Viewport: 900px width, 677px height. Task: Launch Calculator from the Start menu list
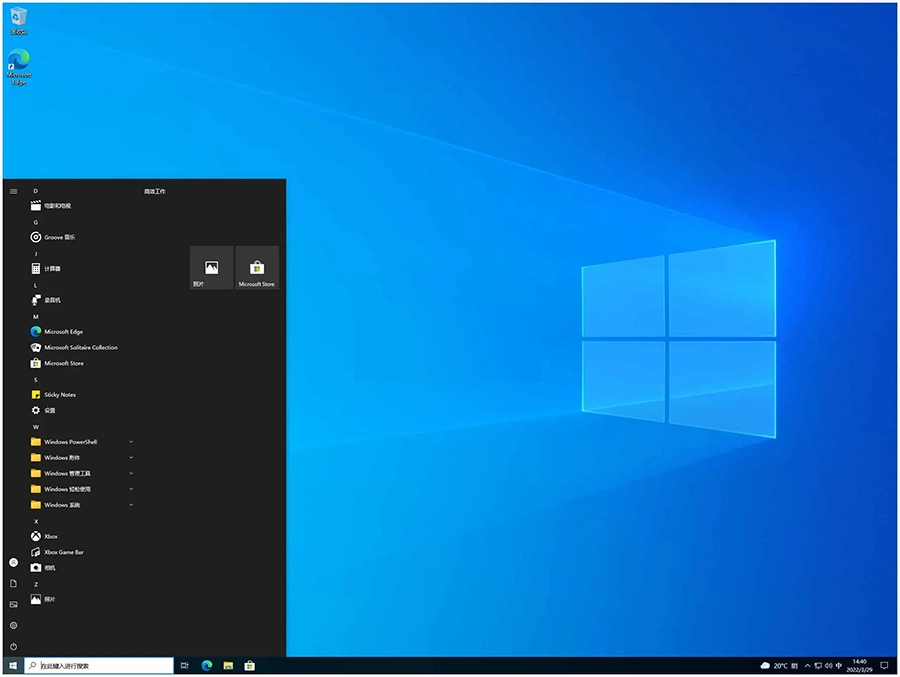pos(52,269)
